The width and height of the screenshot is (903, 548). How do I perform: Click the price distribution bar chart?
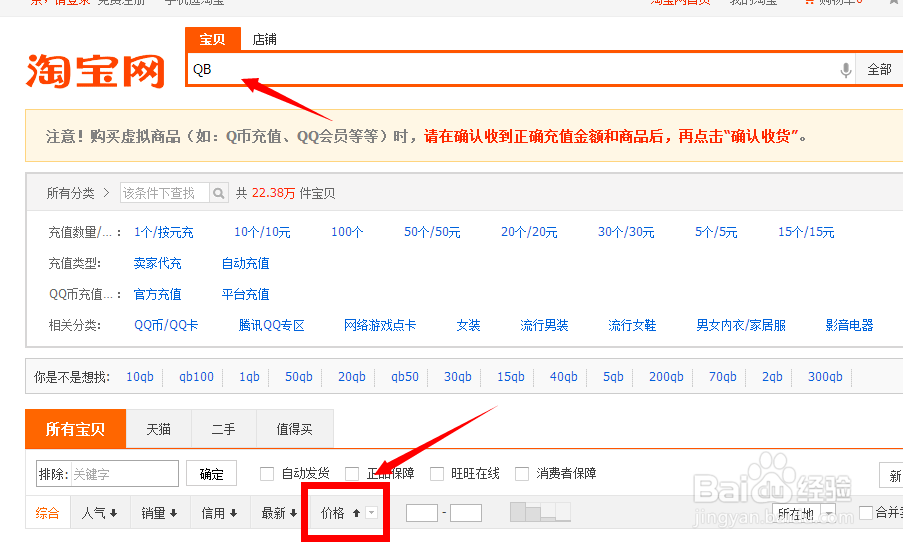(x=540, y=512)
